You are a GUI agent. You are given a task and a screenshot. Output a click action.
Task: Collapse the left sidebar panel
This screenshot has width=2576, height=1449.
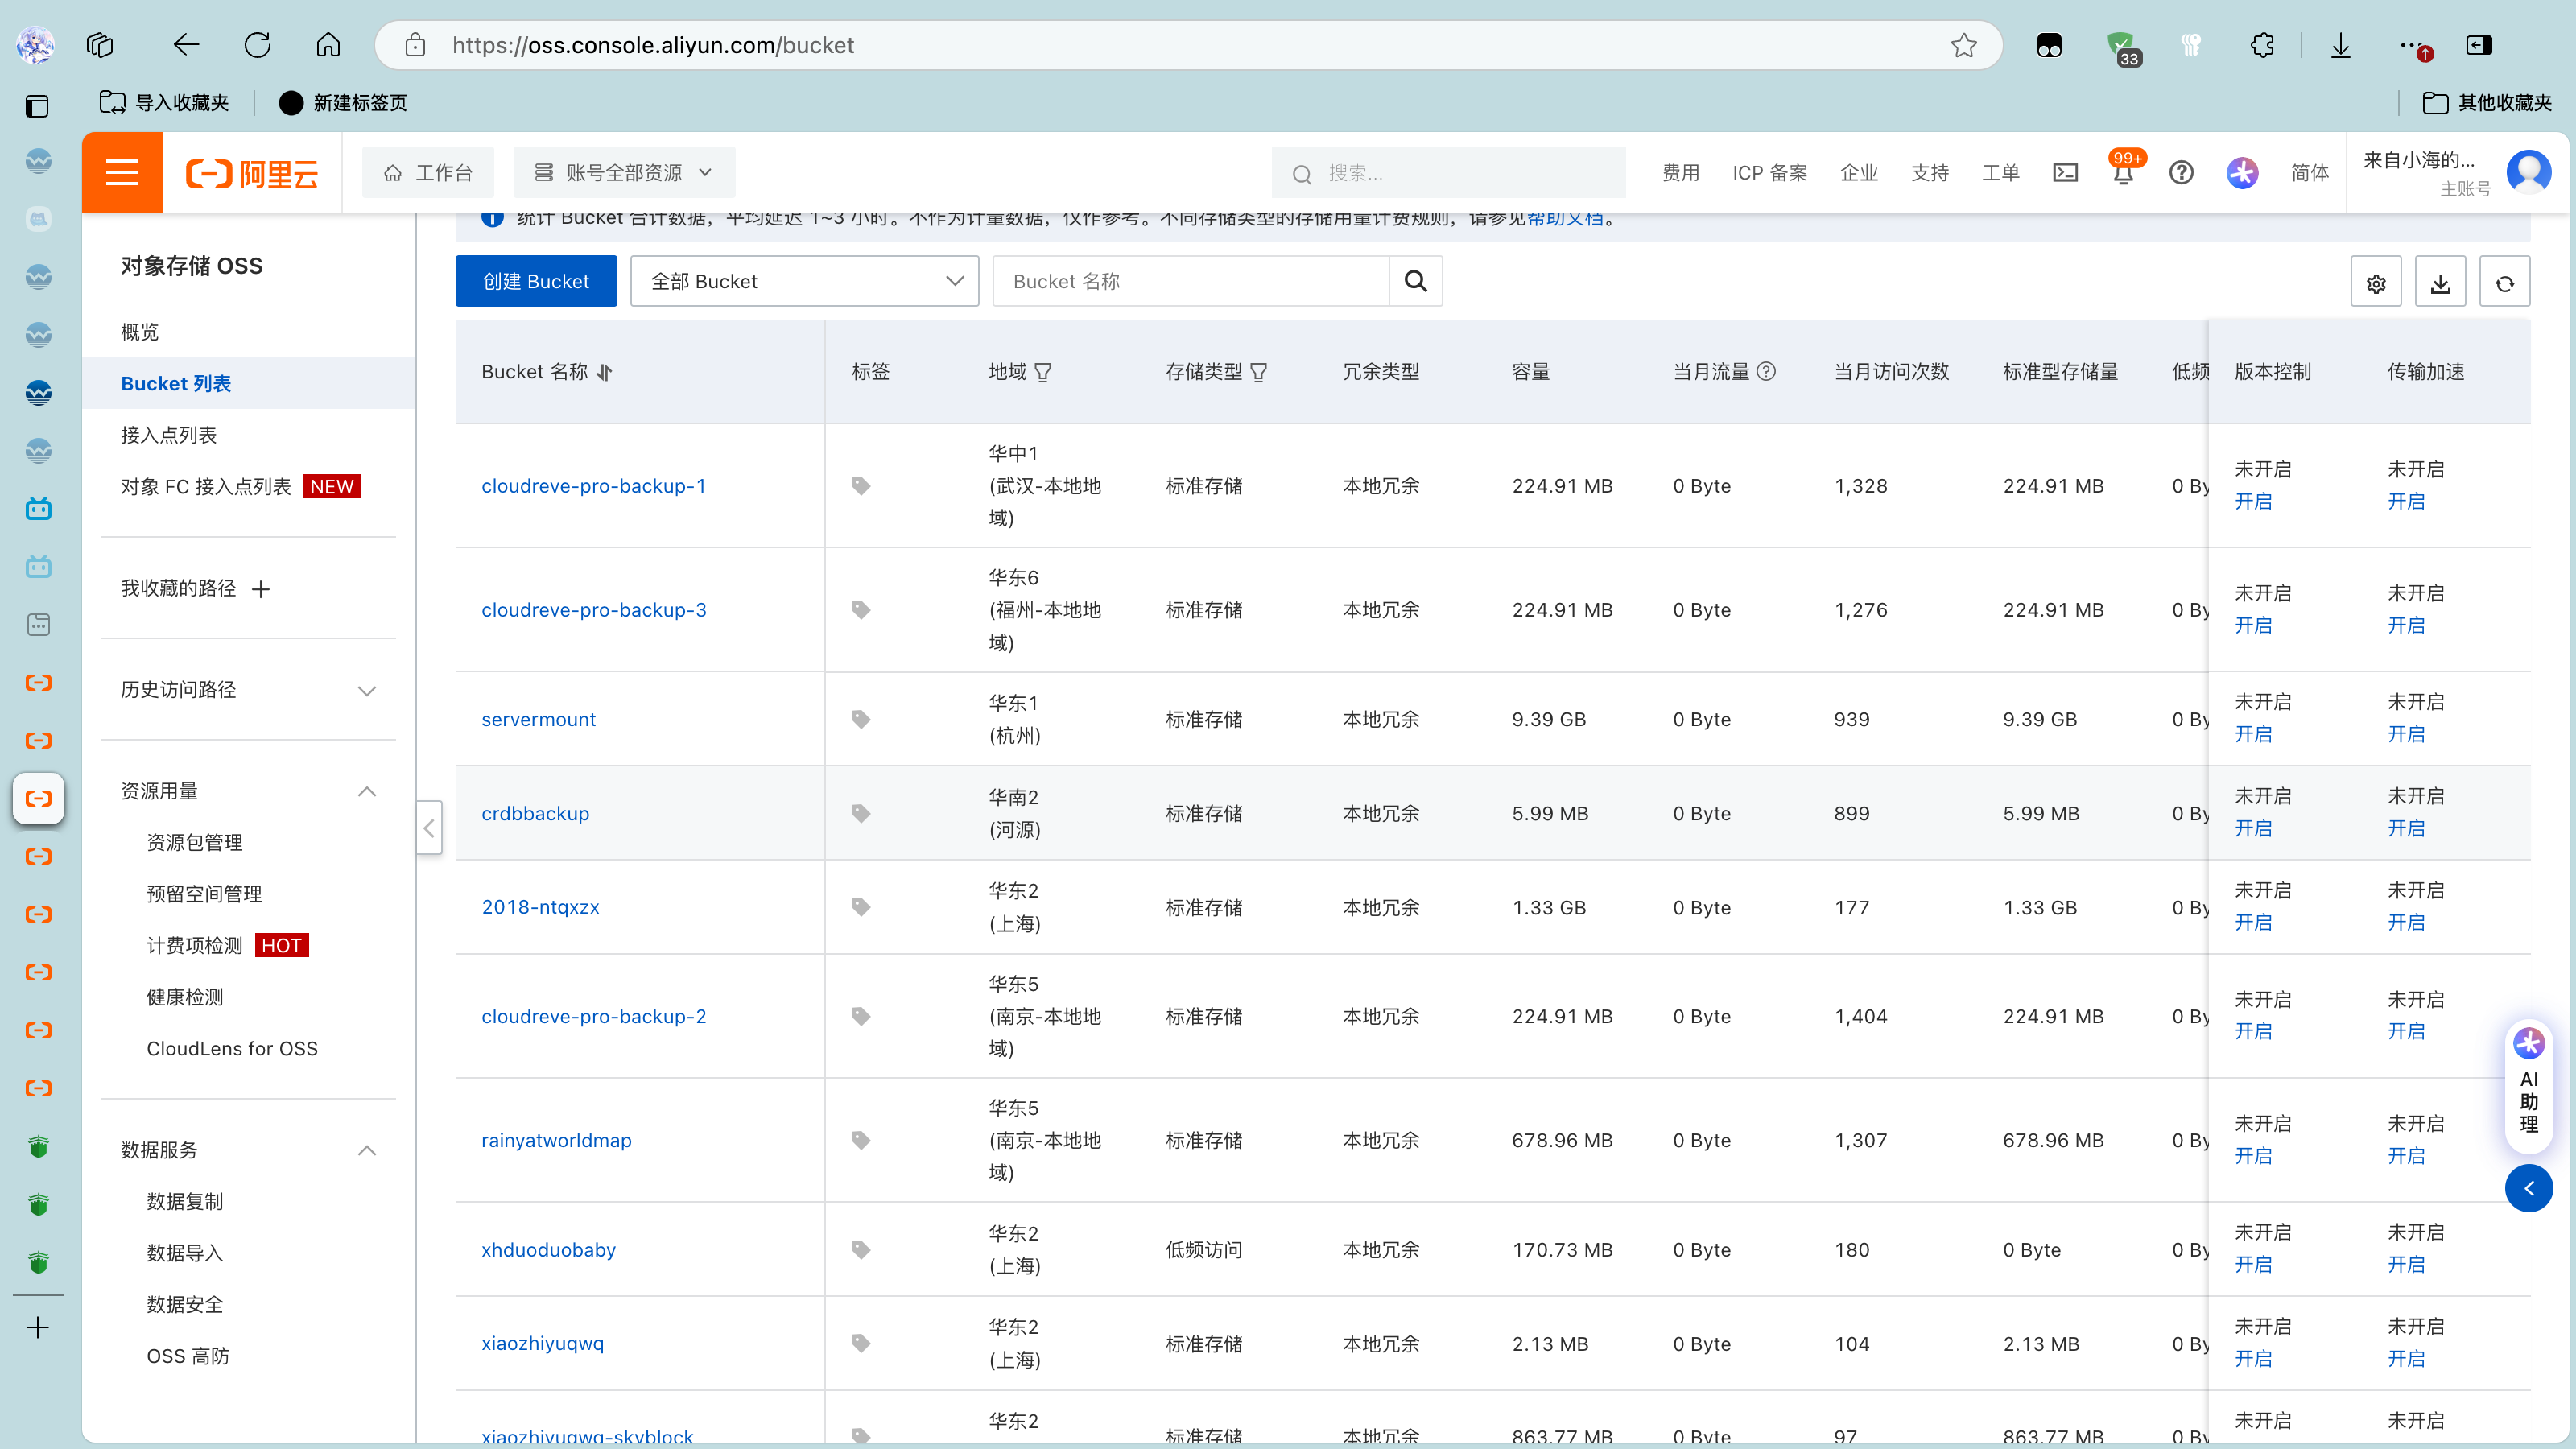(x=429, y=827)
